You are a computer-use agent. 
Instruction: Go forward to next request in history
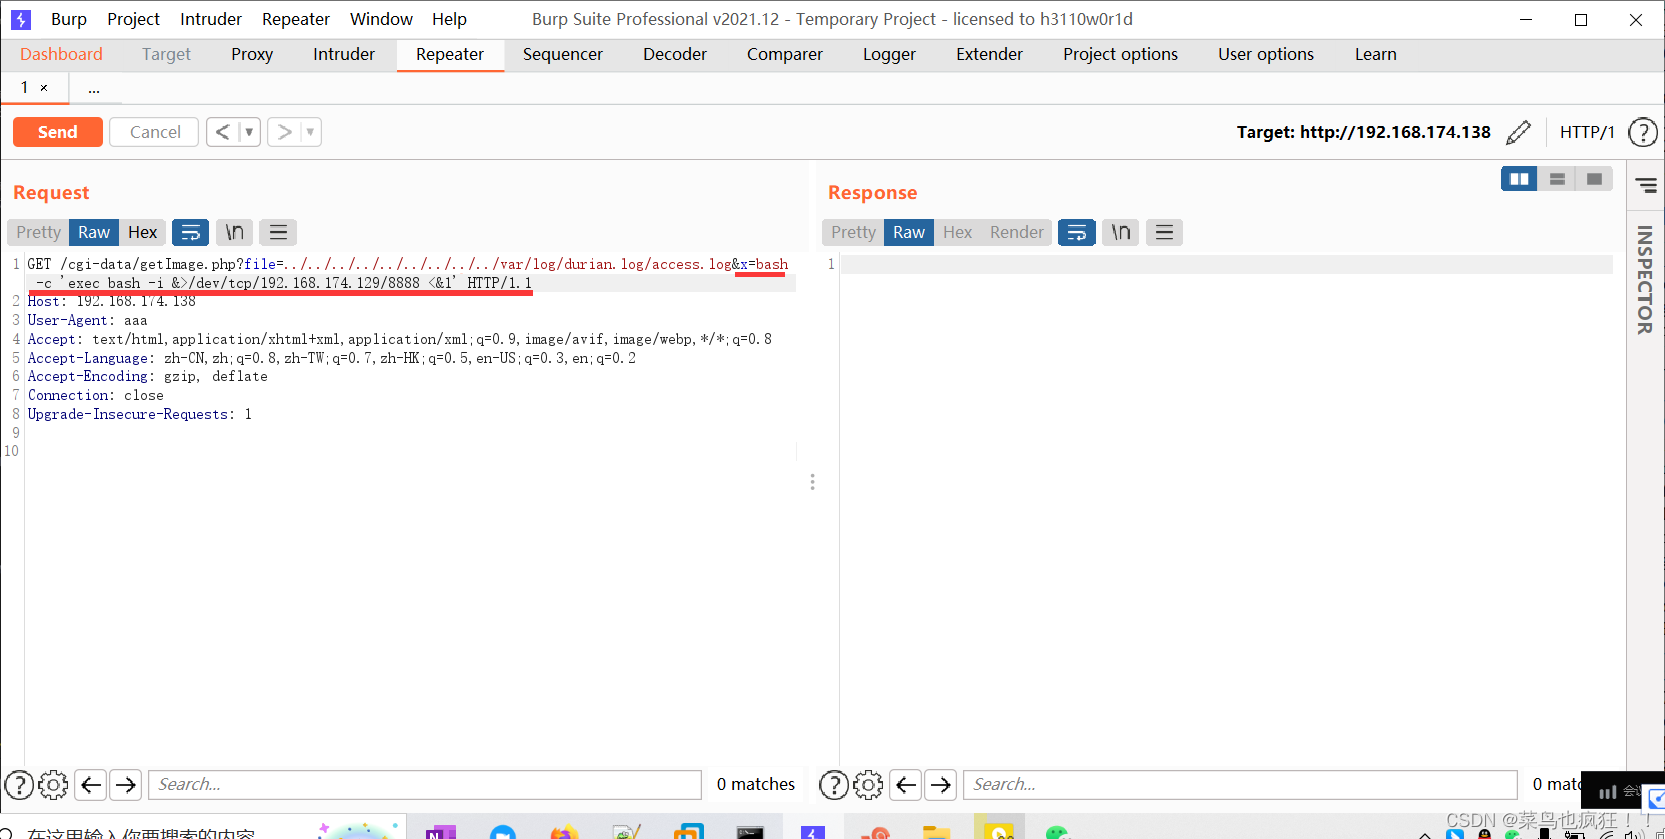[x=284, y=132]
